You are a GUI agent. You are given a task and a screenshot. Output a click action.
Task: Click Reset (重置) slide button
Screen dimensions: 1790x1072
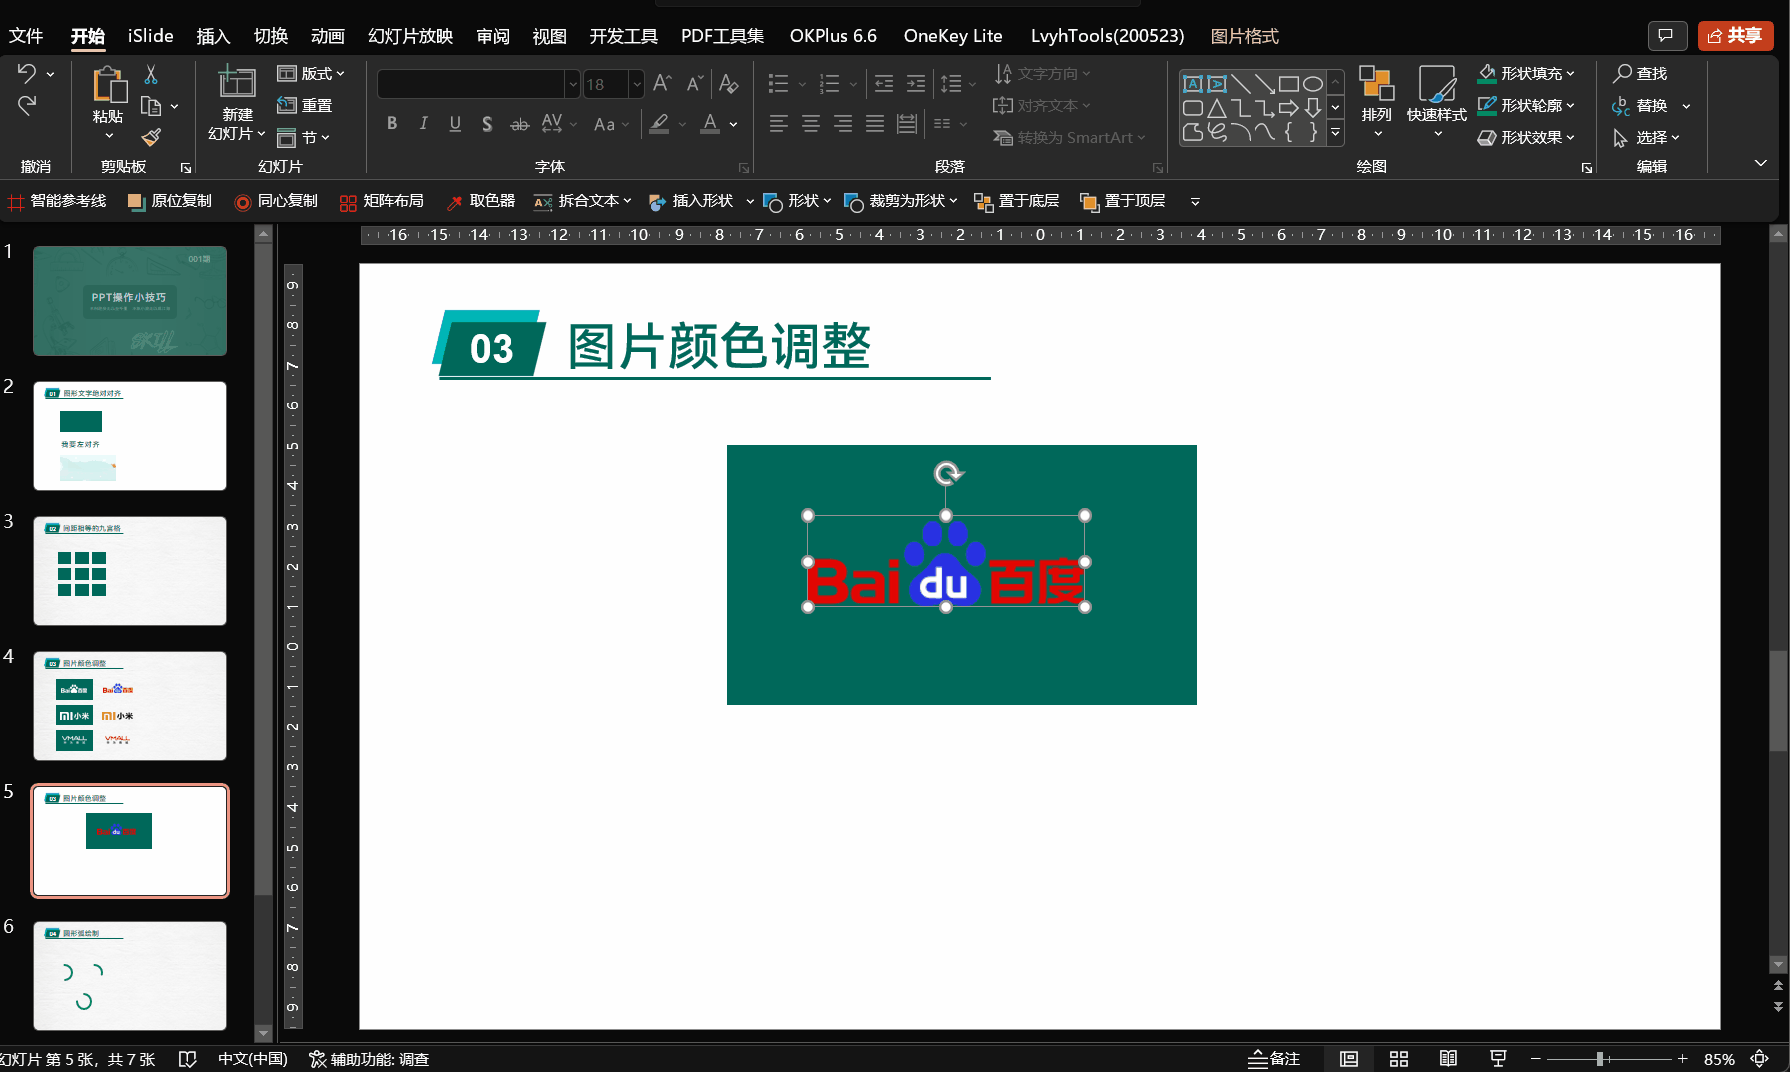tap(305, 105)
